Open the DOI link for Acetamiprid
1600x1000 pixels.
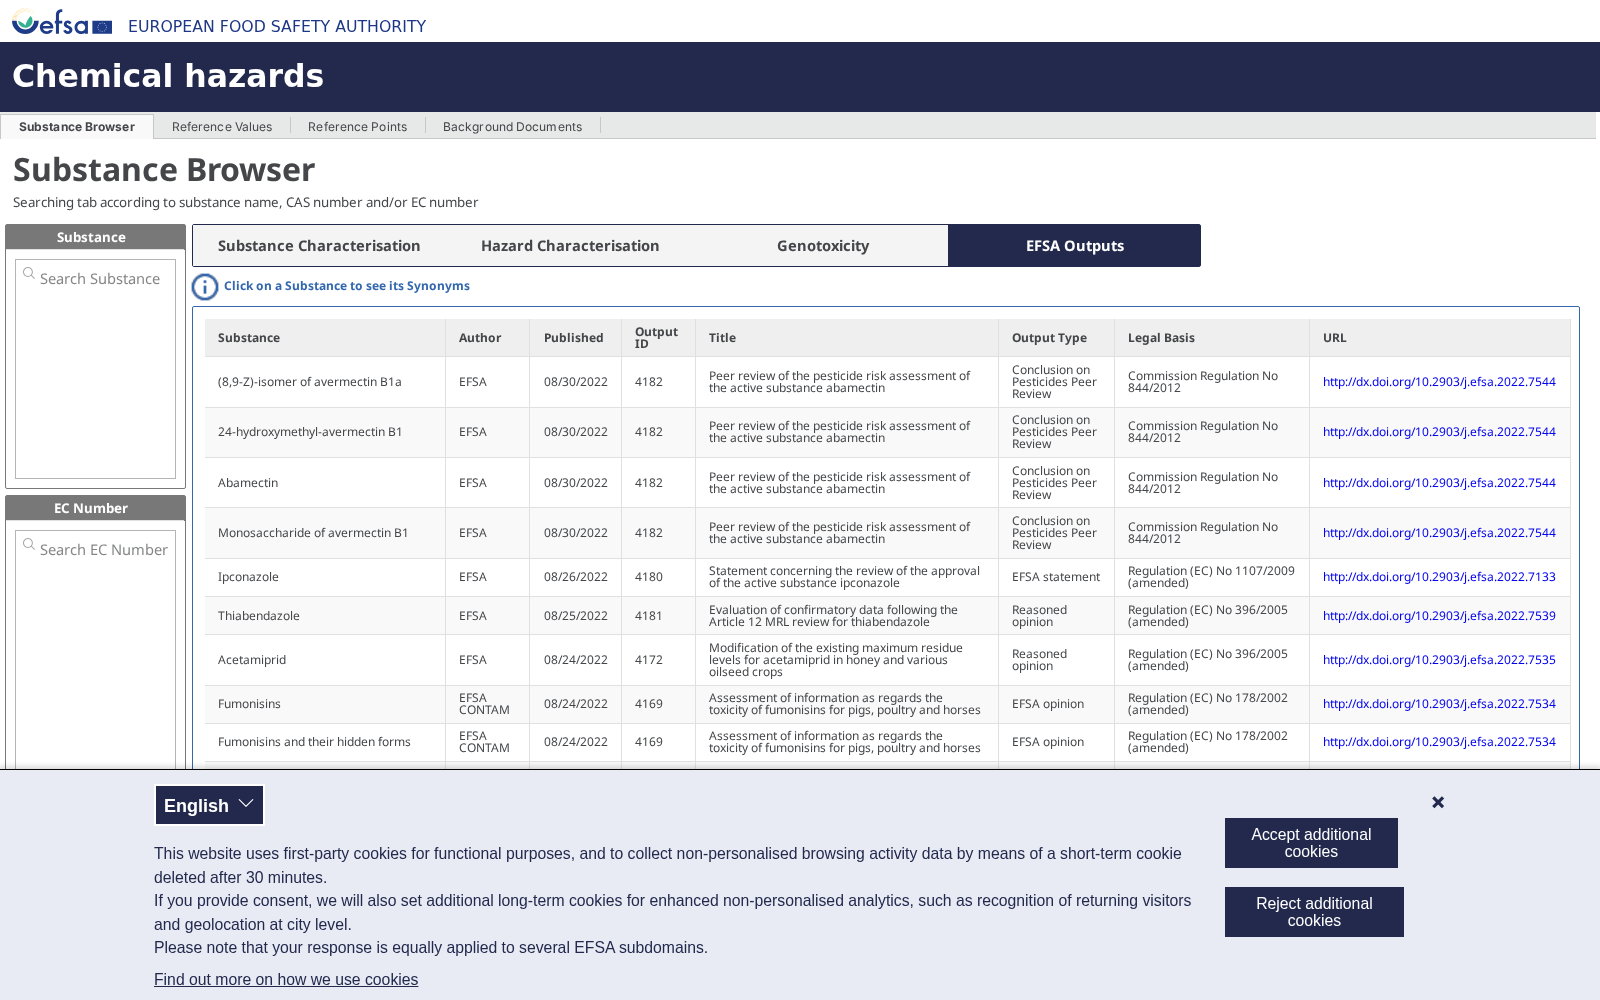[x=1439, y=660]
